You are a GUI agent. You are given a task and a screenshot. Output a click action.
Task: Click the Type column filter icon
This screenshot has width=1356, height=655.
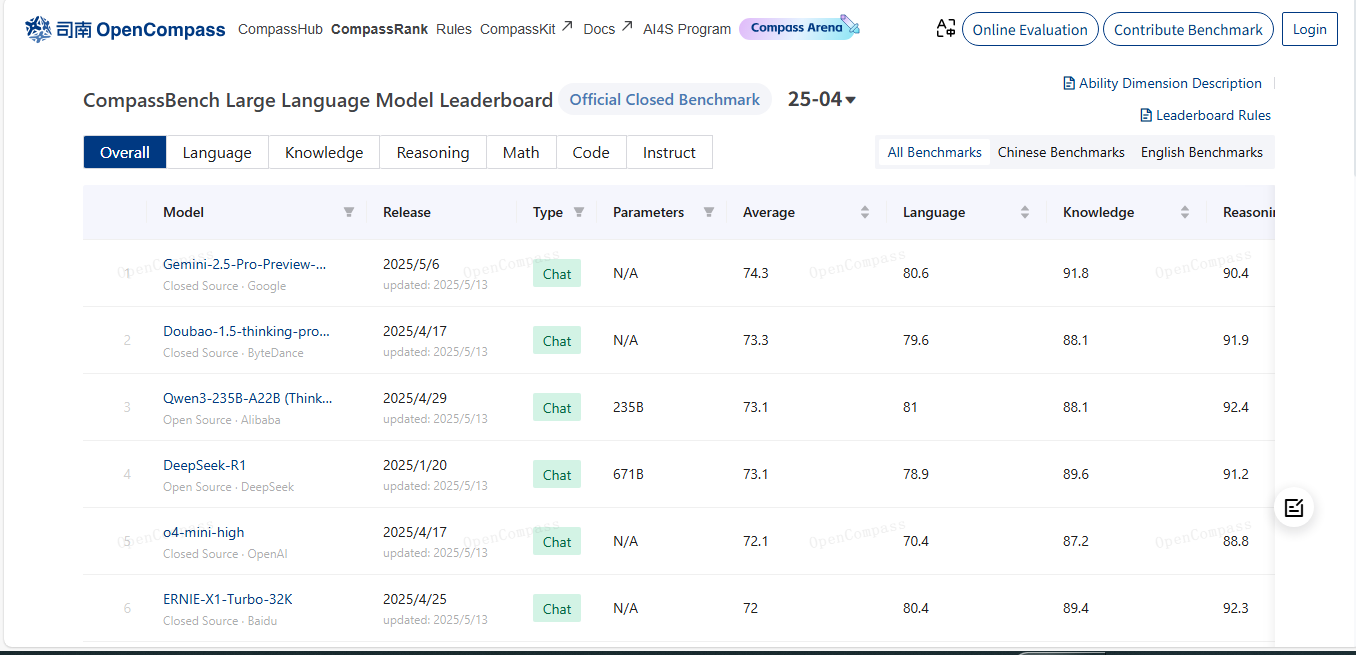click(578, 212)
